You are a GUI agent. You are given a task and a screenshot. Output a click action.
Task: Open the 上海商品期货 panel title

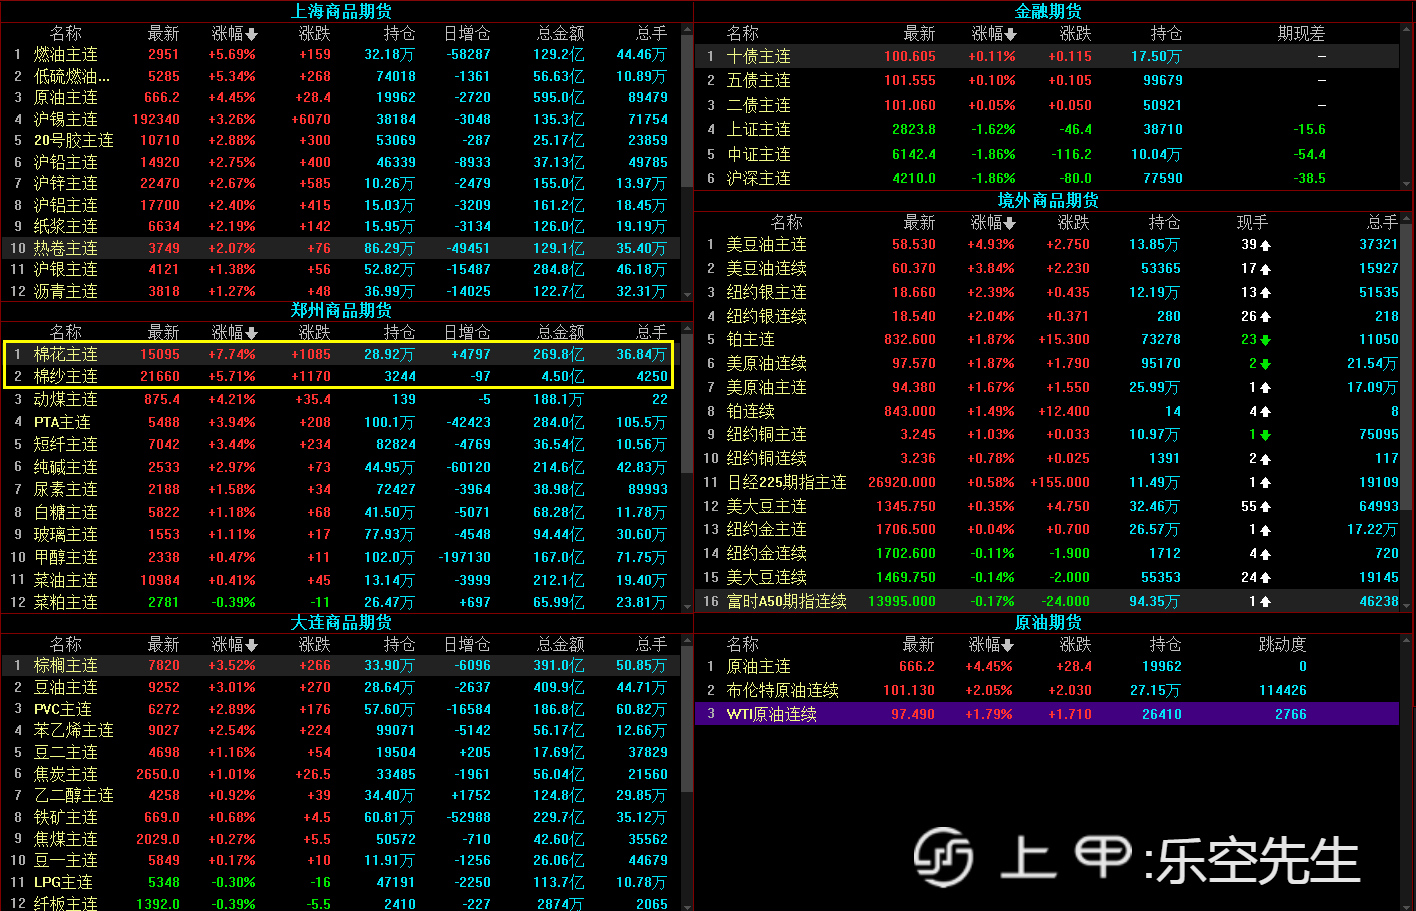pyautogui.click(x=341, y=11)
